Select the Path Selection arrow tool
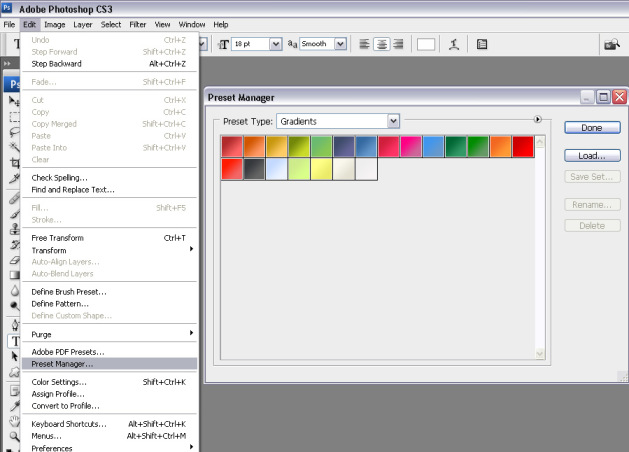This screenshot has width=629, height=452. pyautogui.click(x=14, y=356)
